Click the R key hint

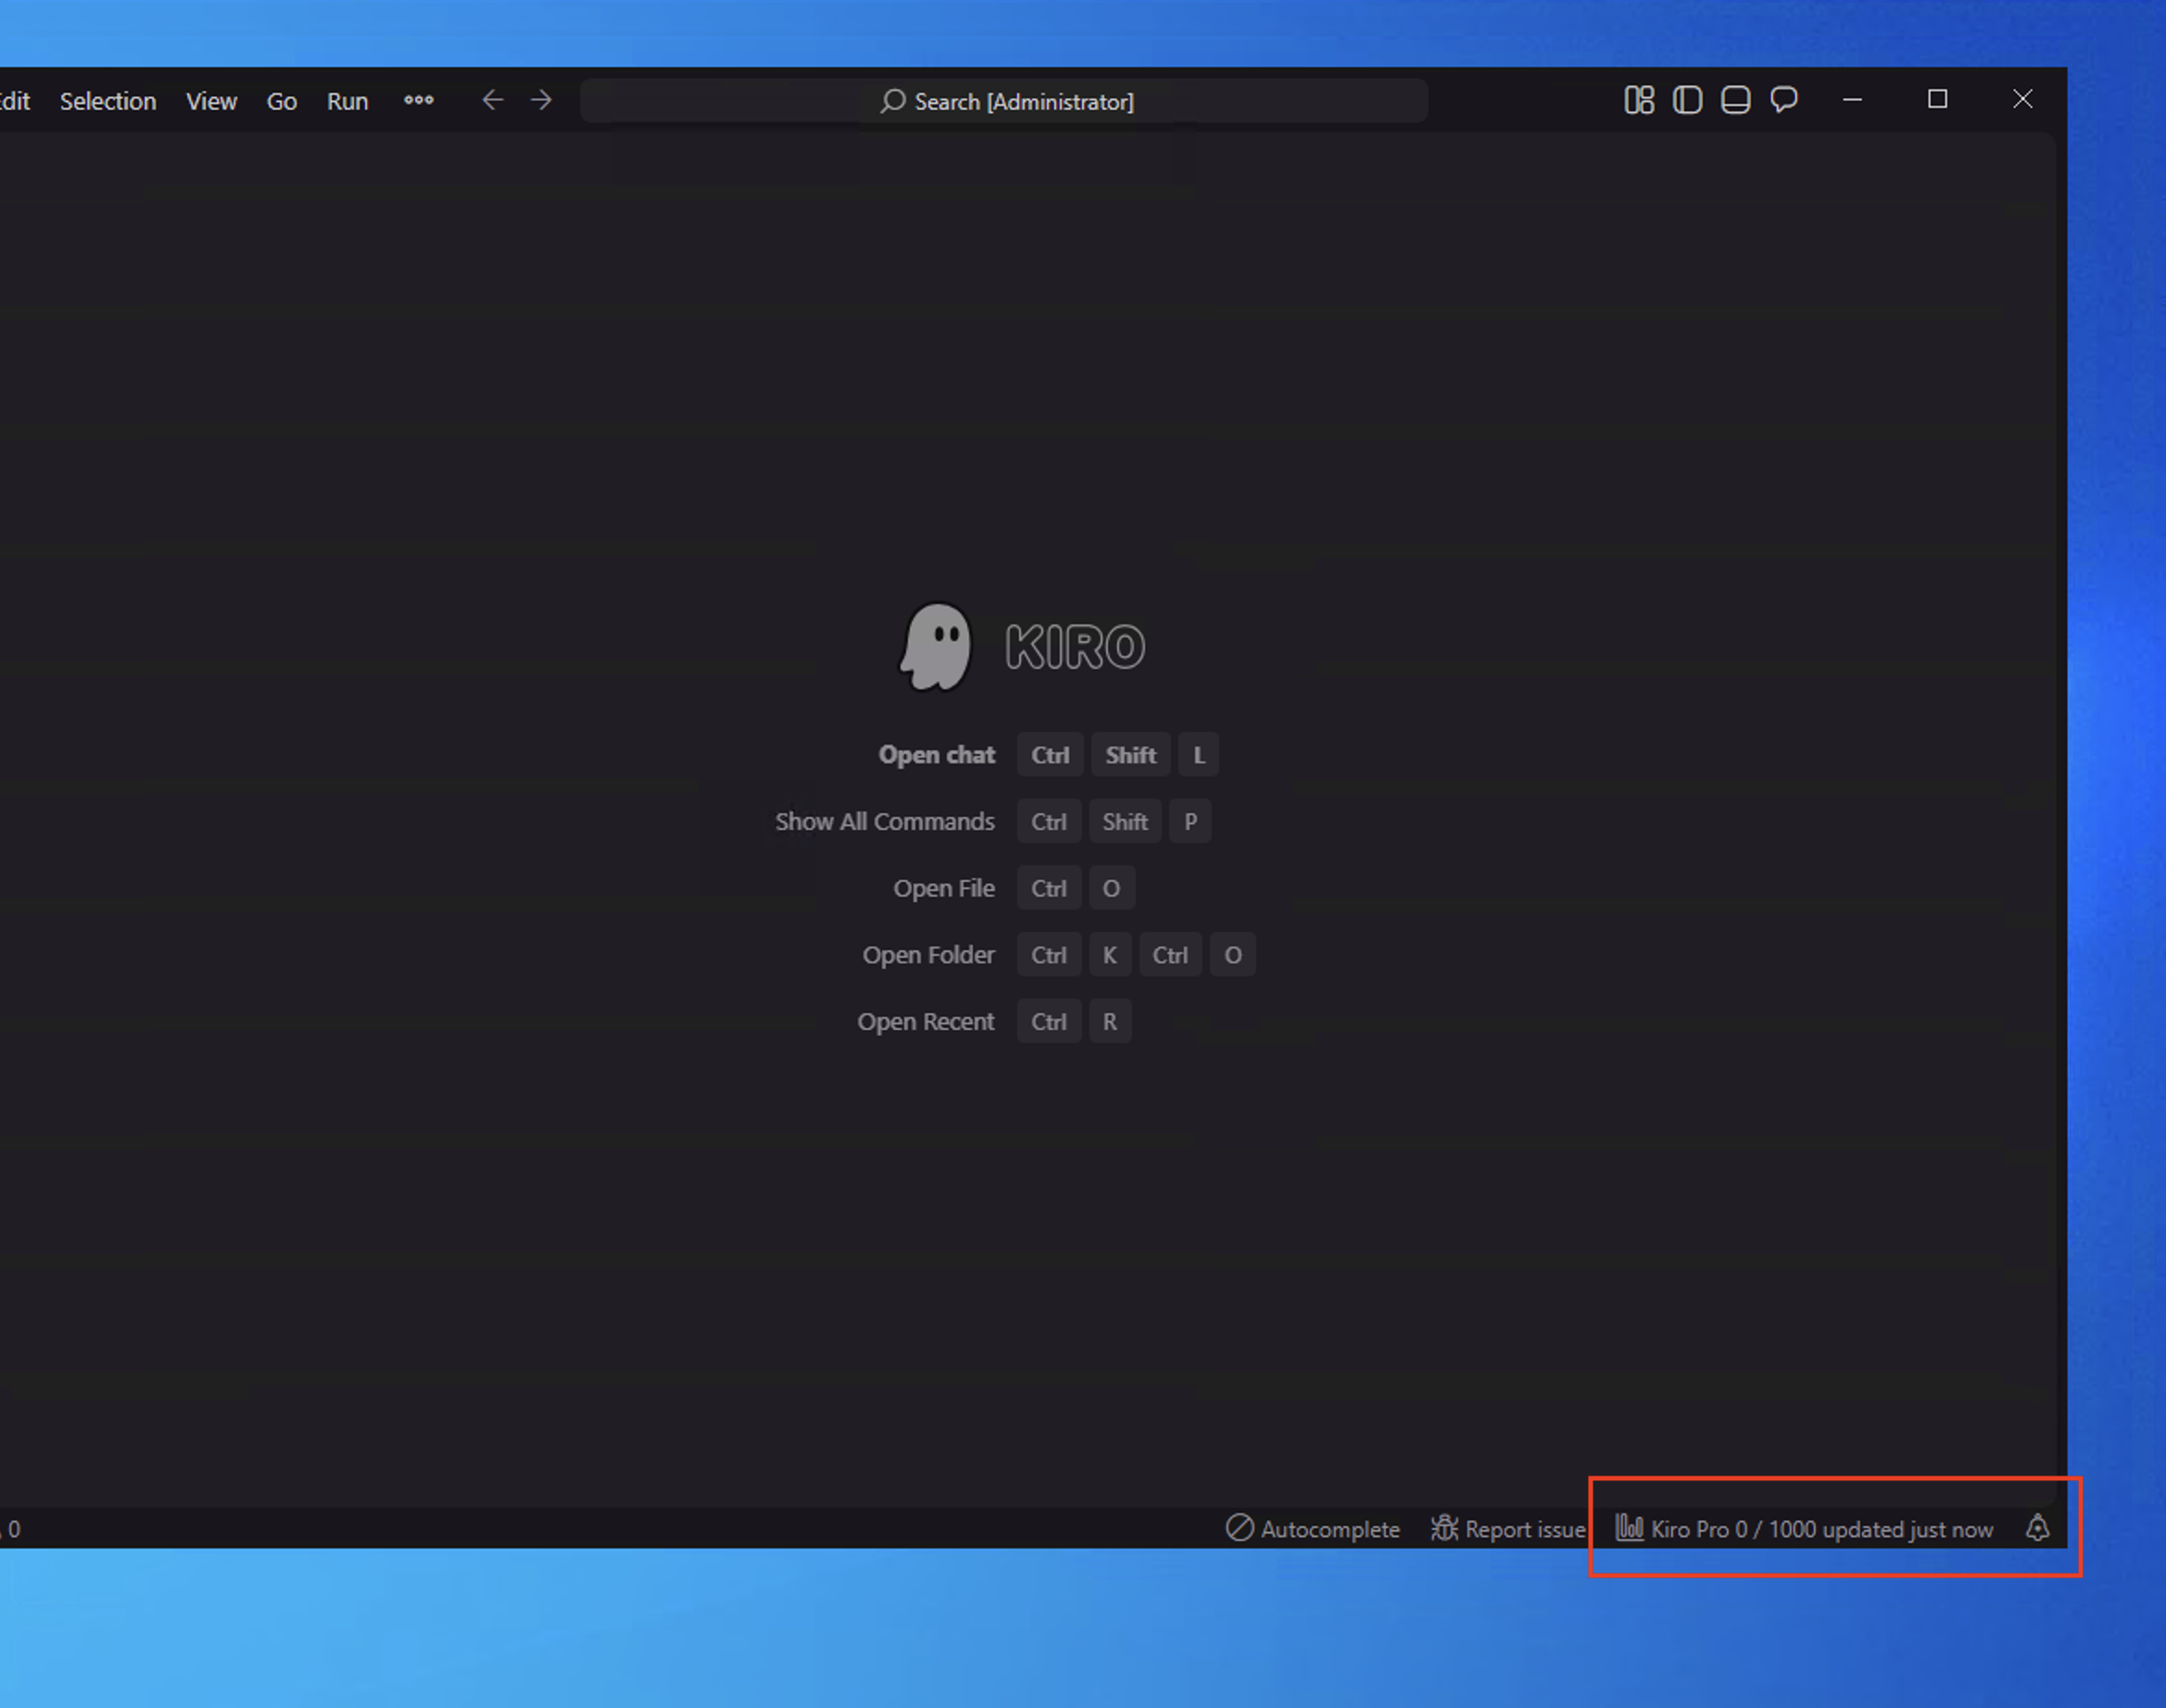[1110, 1022]
